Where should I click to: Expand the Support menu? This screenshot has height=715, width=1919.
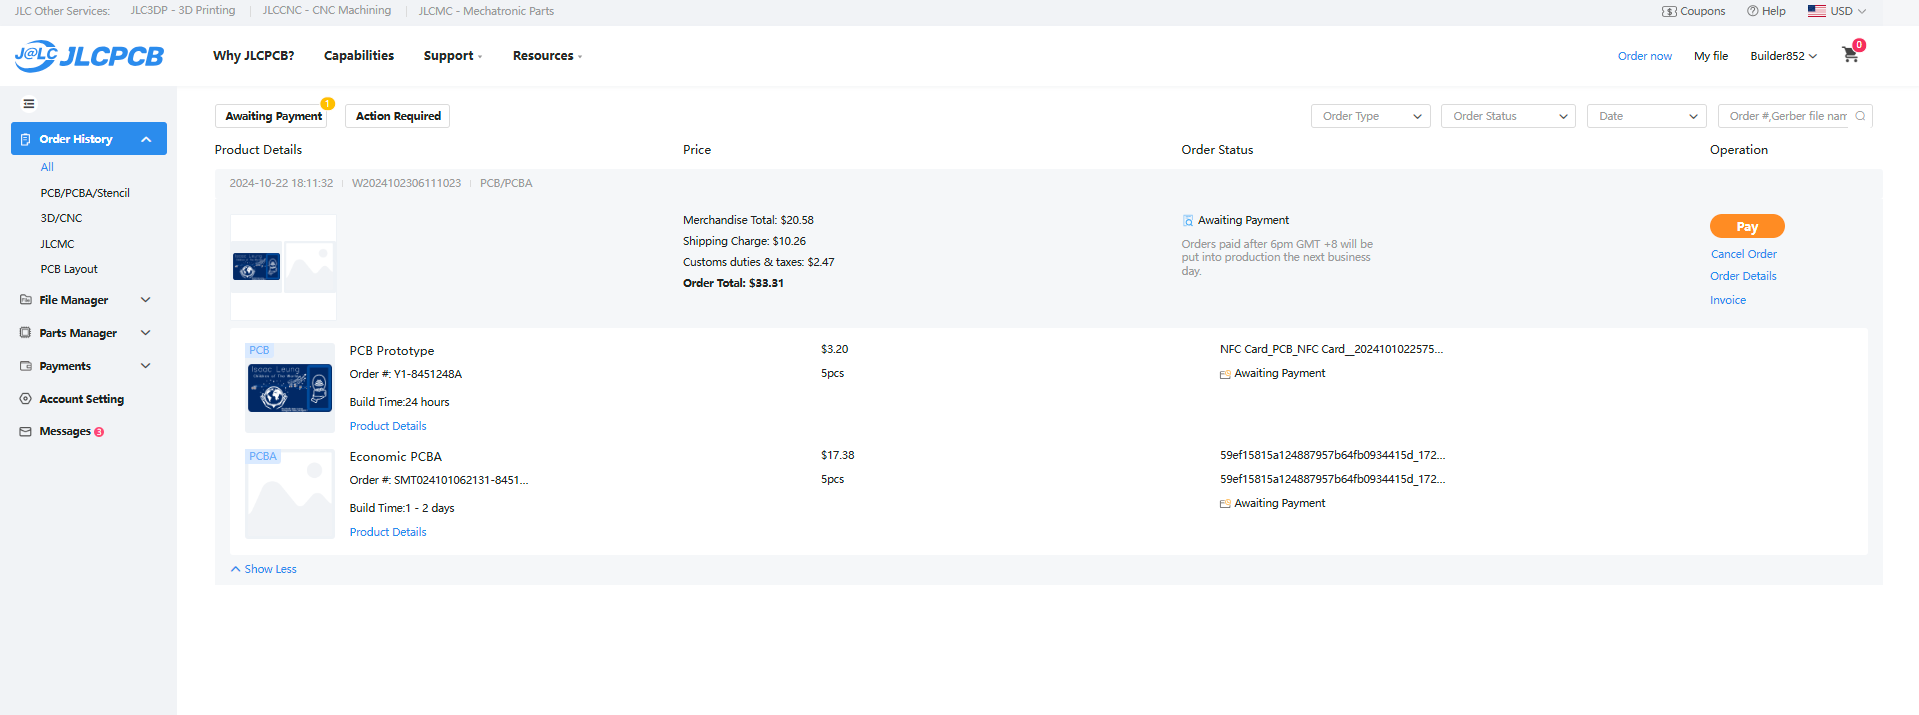pos(452,56)
